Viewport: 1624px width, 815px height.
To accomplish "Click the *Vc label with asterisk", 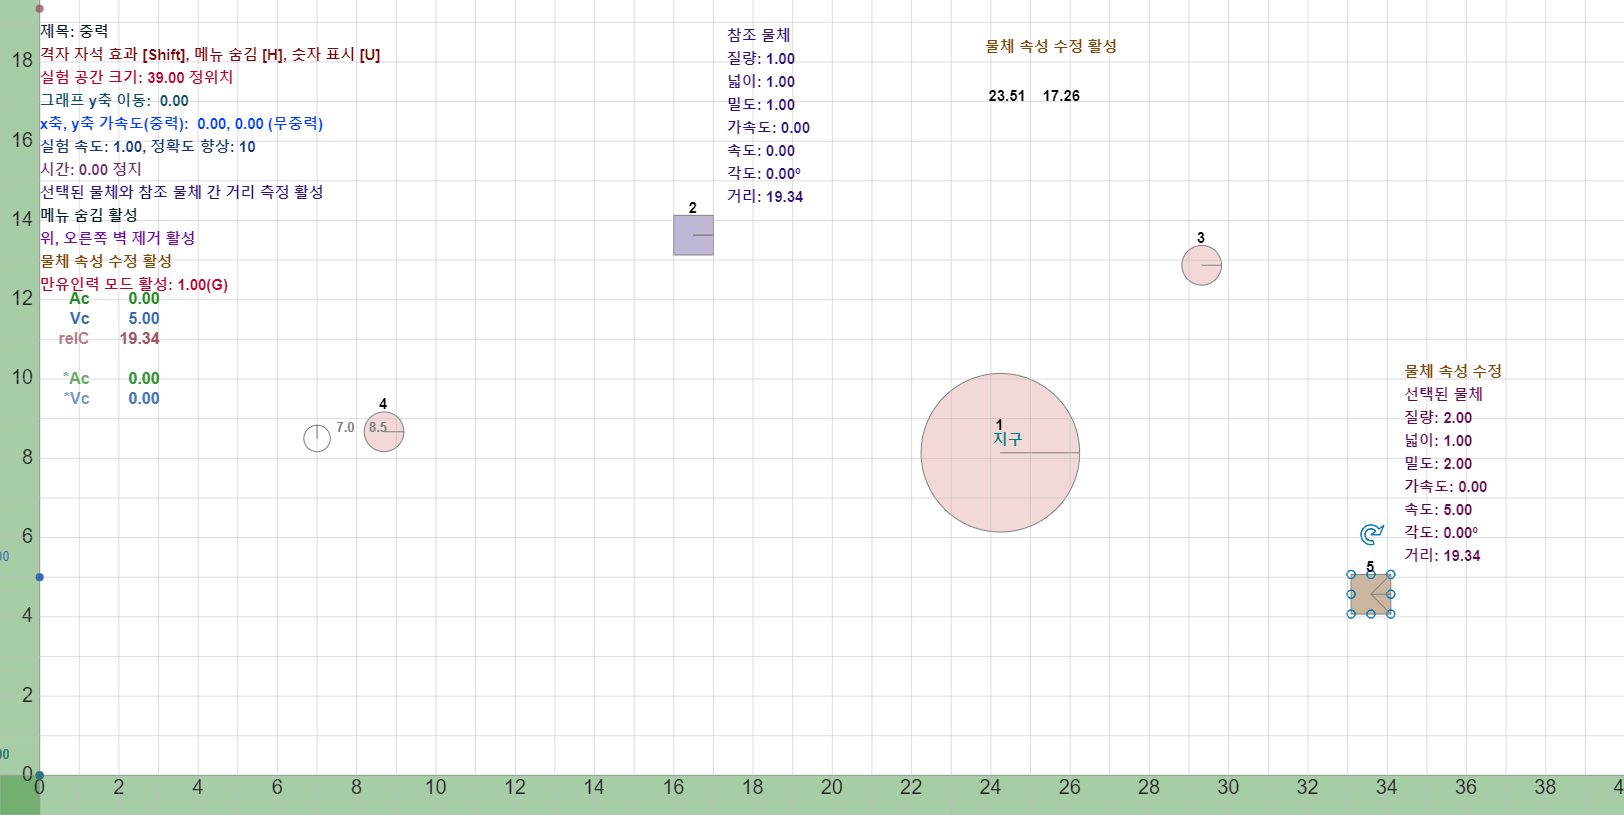I will click(x=77, y=398).
